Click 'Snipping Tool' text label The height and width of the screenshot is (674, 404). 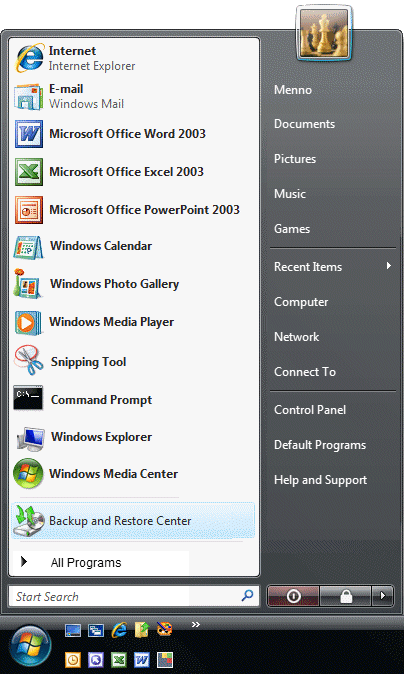89,362
